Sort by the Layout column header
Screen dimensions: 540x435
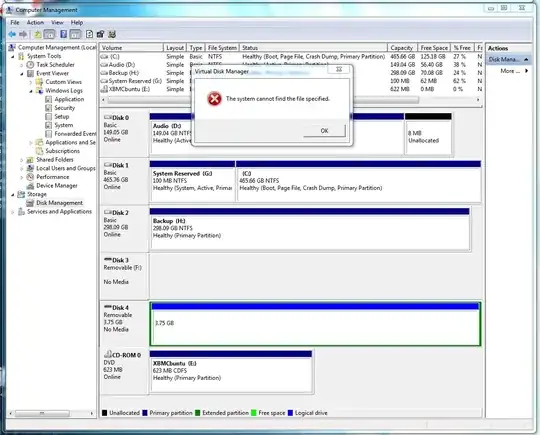coord(175,48)
